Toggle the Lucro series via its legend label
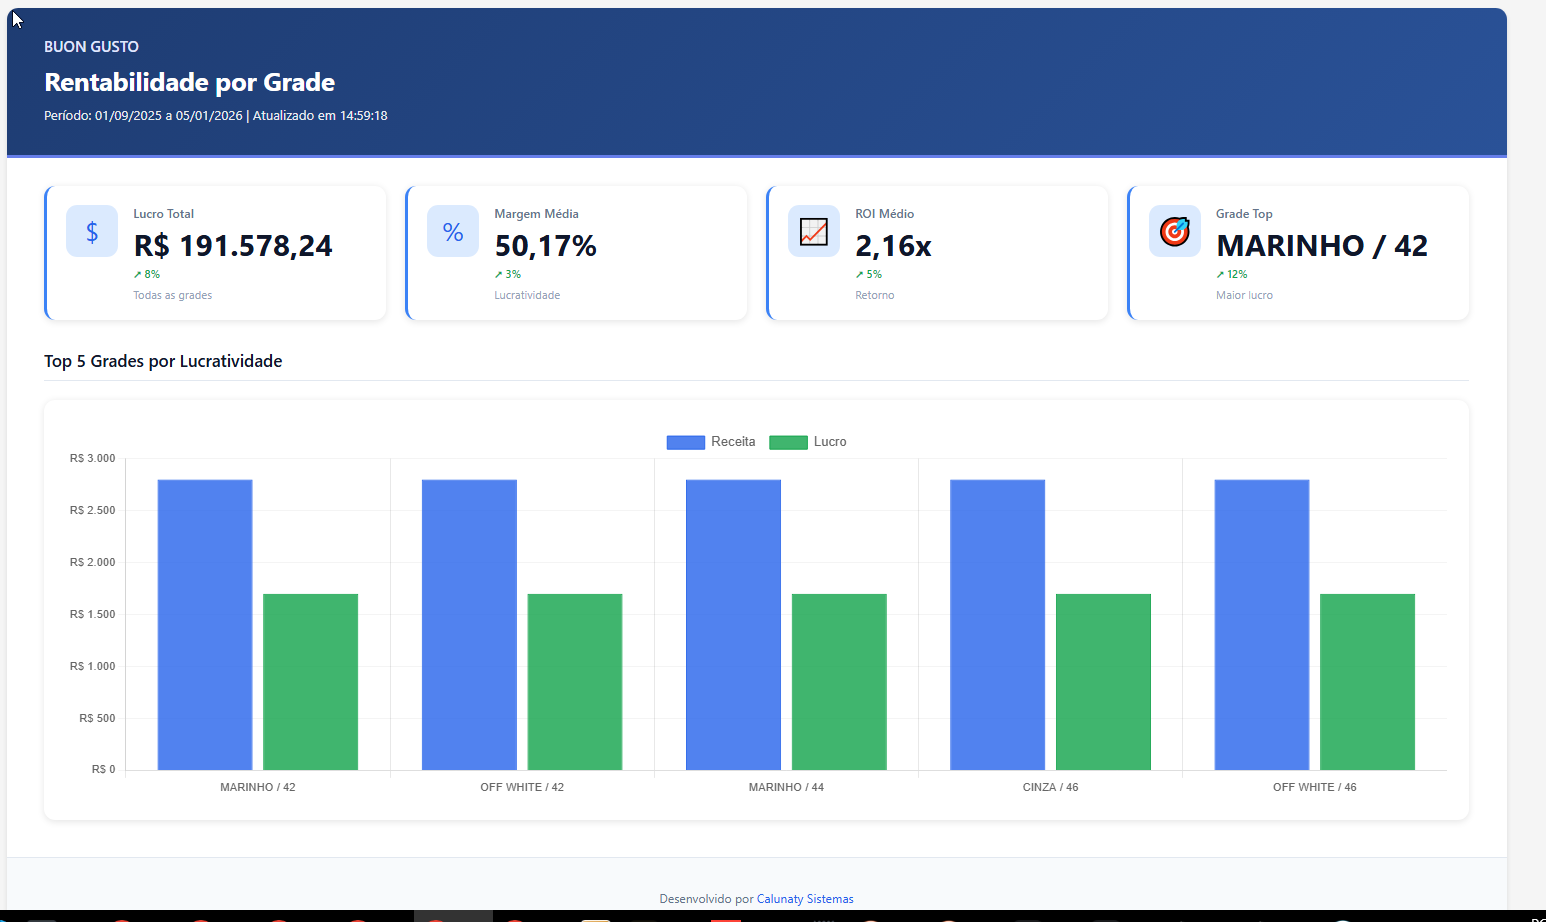1546x922 pixels. tap(830, 442)
